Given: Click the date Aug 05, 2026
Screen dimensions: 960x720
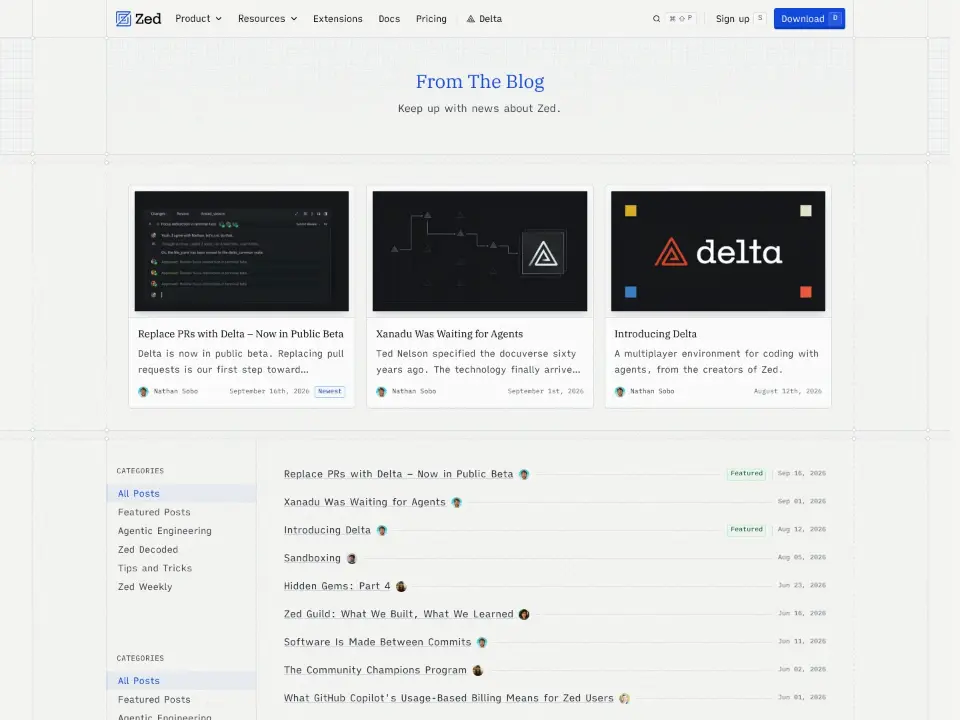Looking at the screenshot, I should (x=801, y=558).
